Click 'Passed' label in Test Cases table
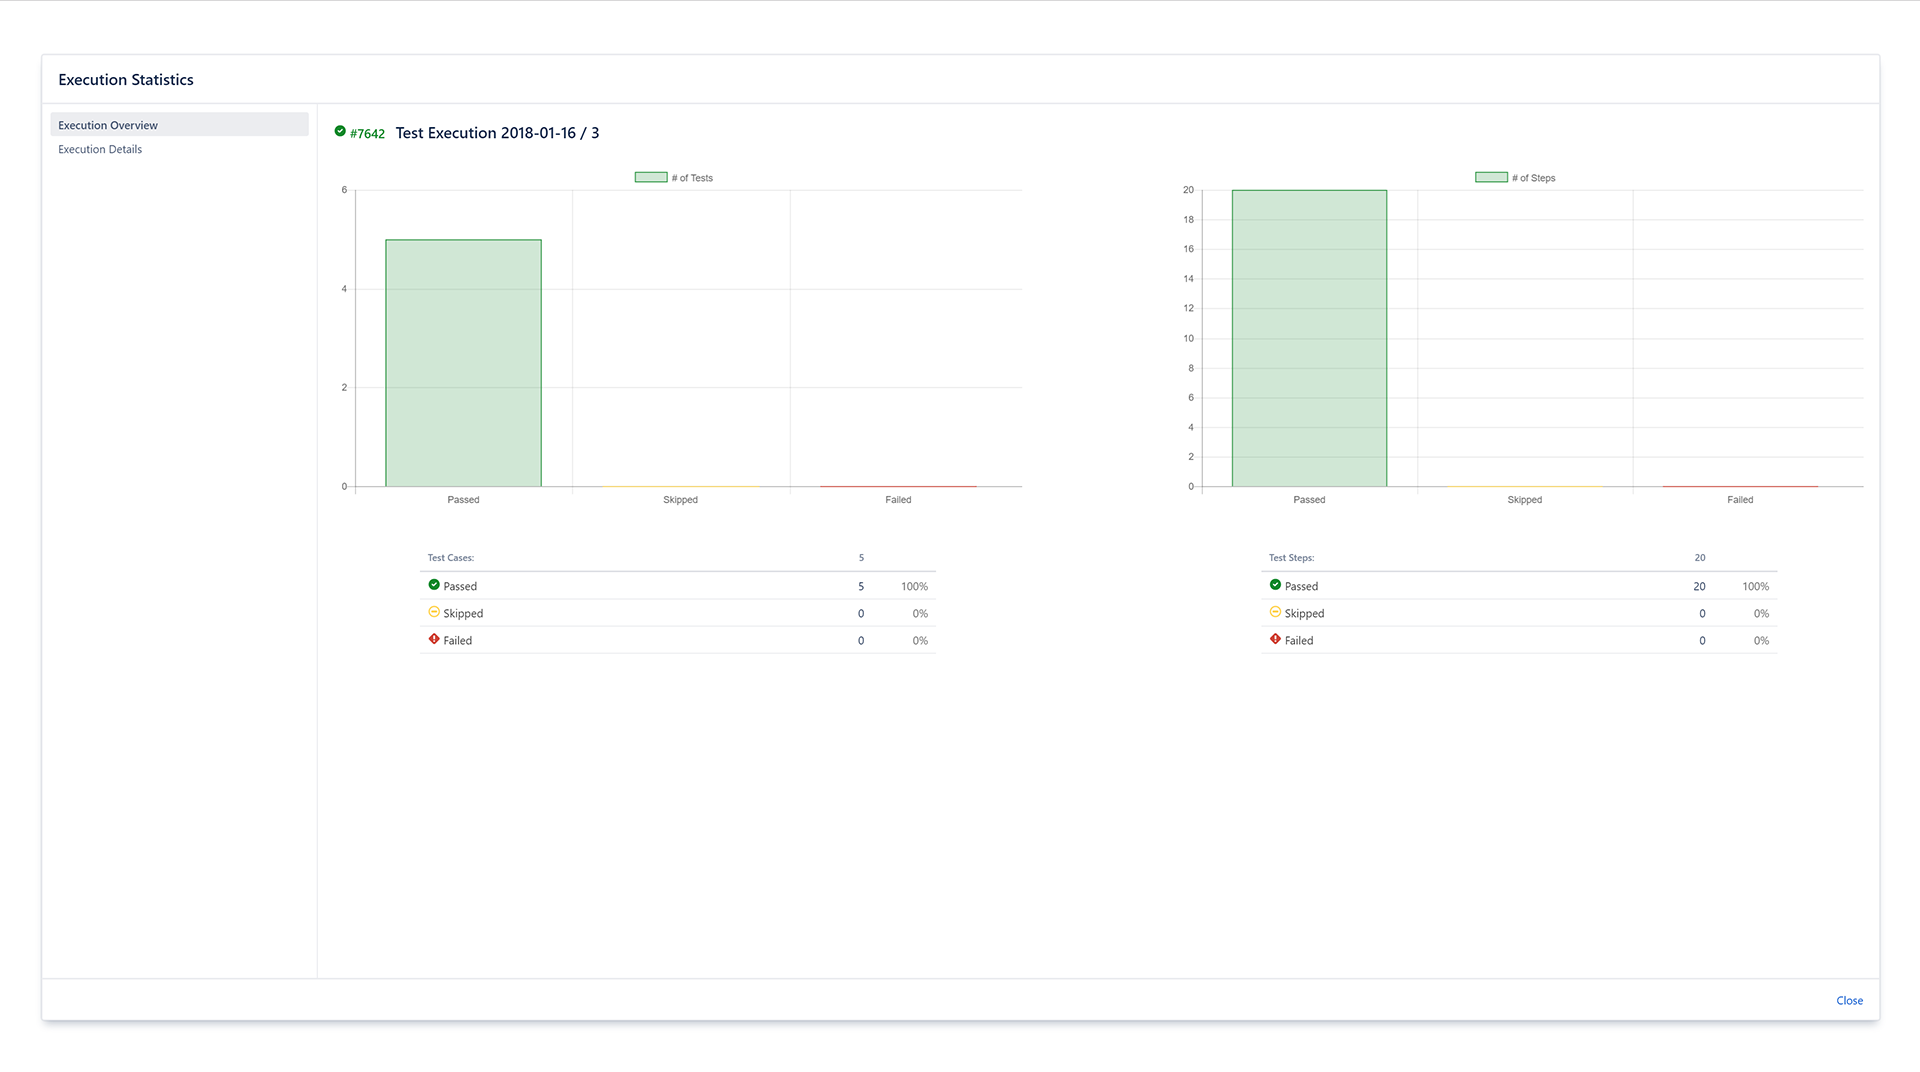 [460, 587]
